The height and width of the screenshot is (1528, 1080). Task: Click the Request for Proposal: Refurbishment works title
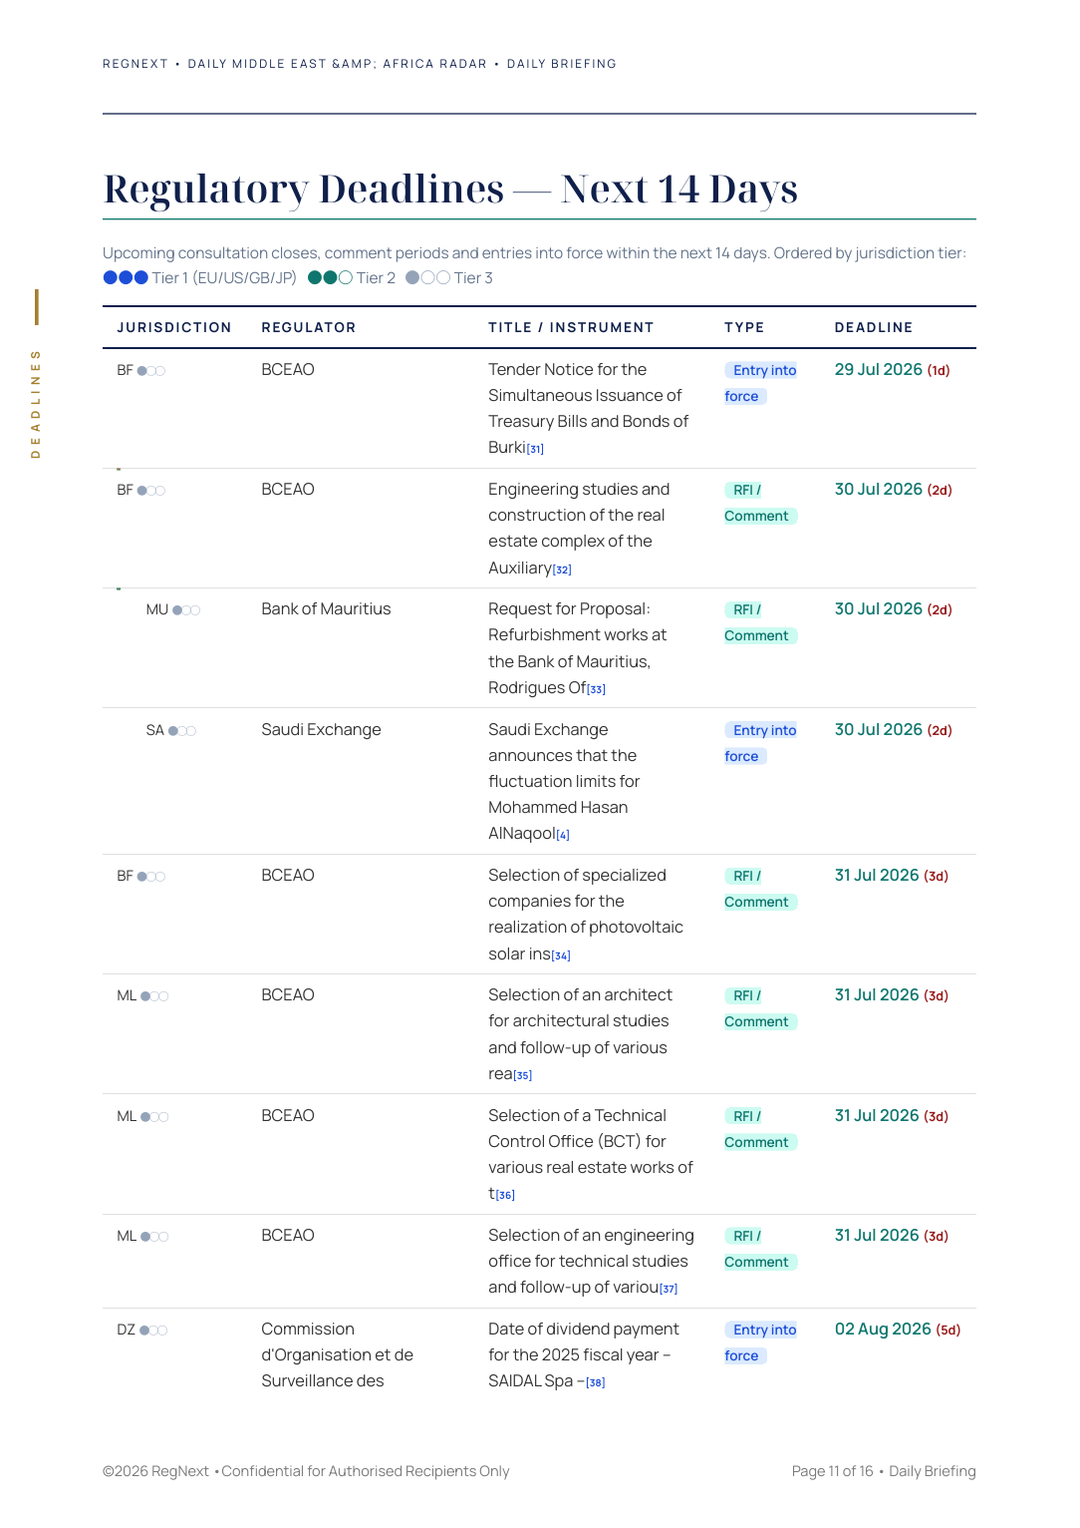click(x=578, y=648)
